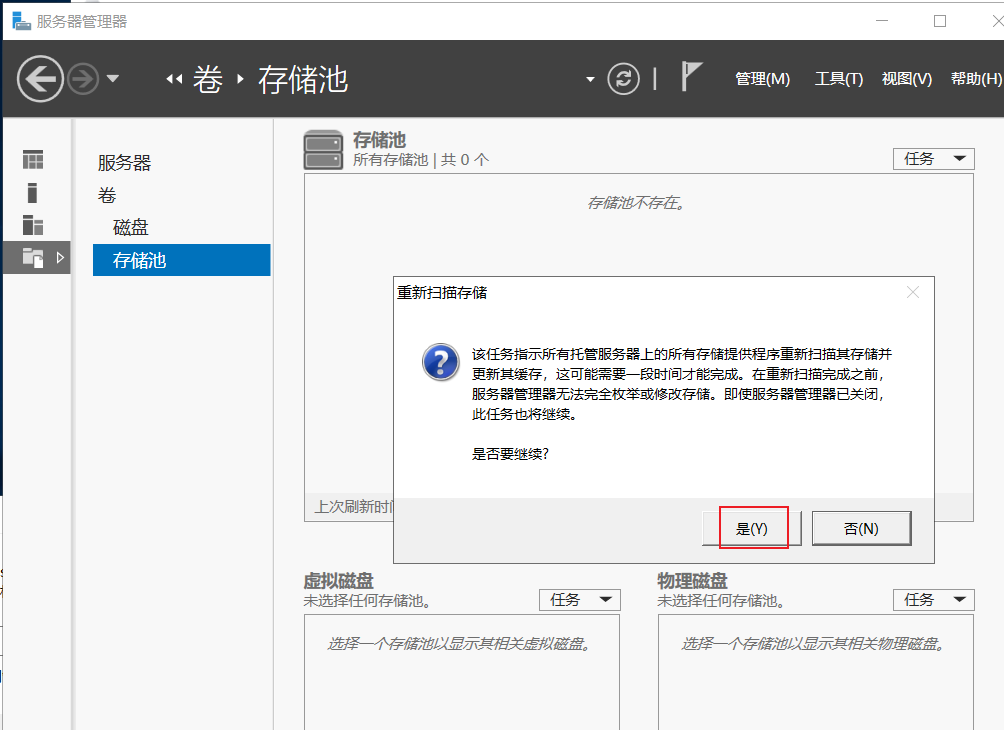Click the back navigation arrow
The width and height of the screenshot is (1004, 730).
pyautogui.click(x=40, y=79)
